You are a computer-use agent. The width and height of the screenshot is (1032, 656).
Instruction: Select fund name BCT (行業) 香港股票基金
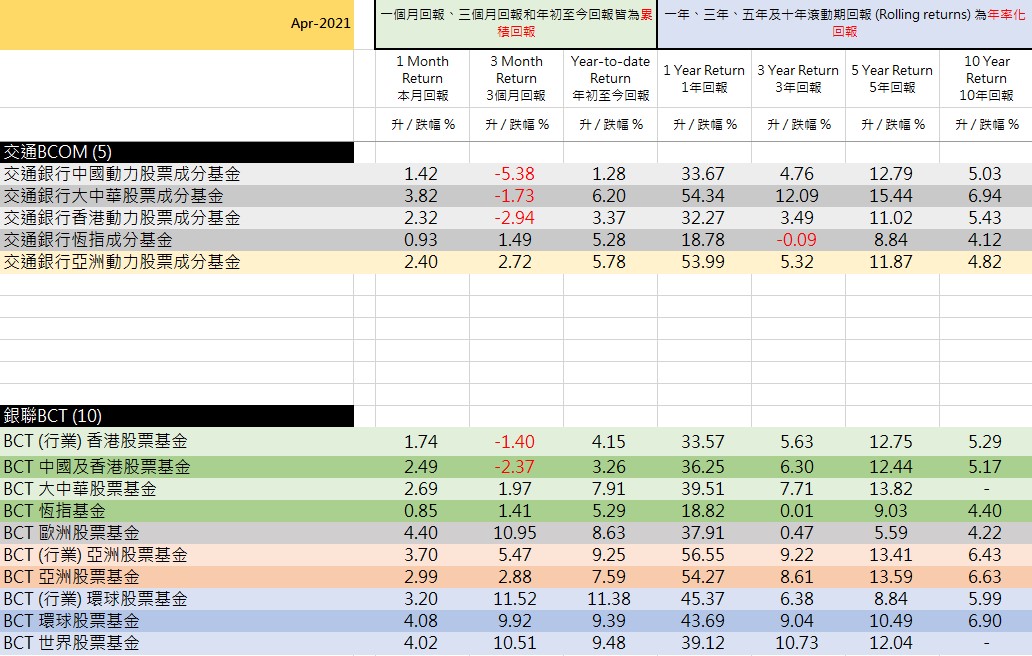[95, 442]
